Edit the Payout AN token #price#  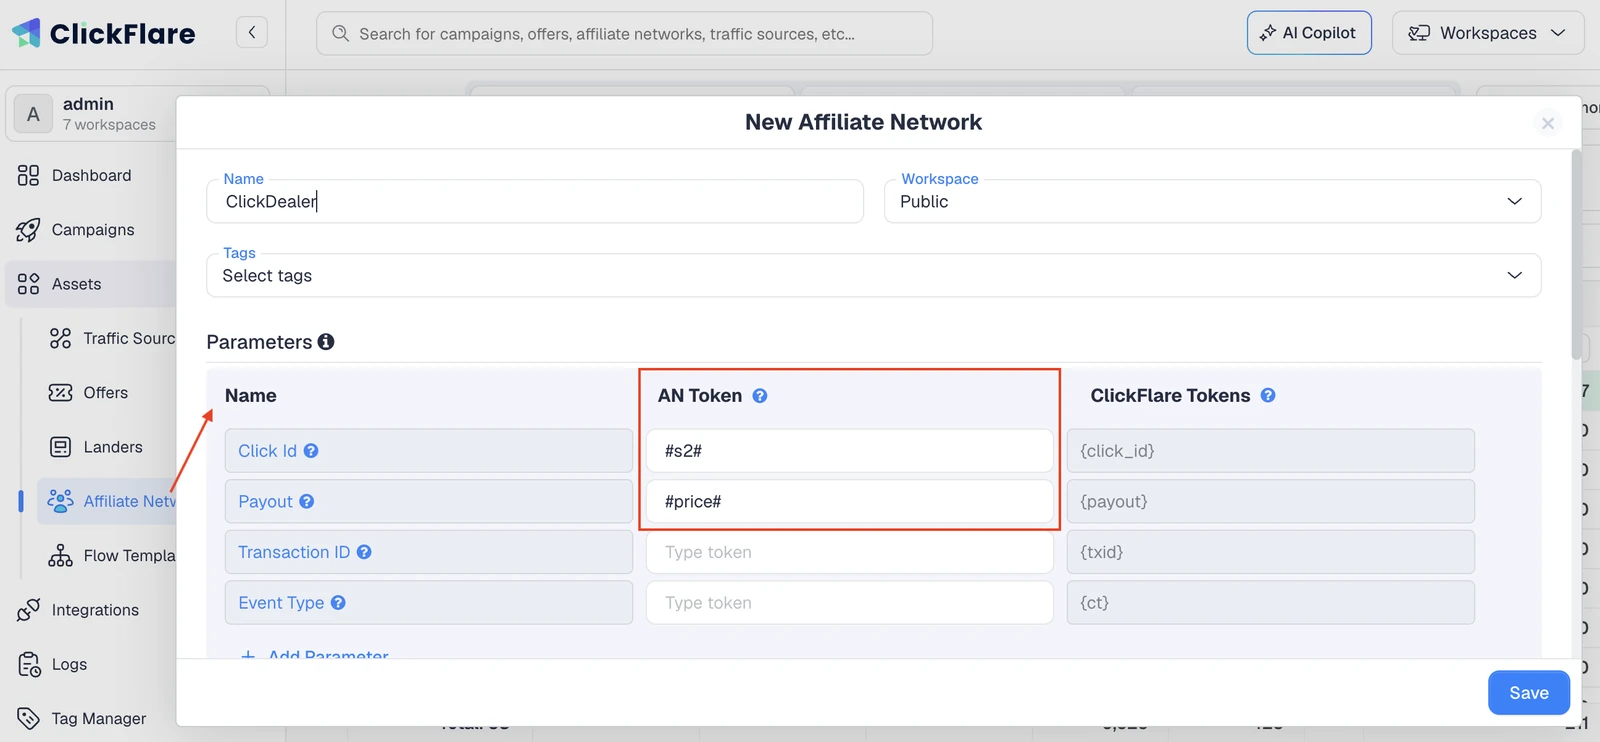point(850,502)
